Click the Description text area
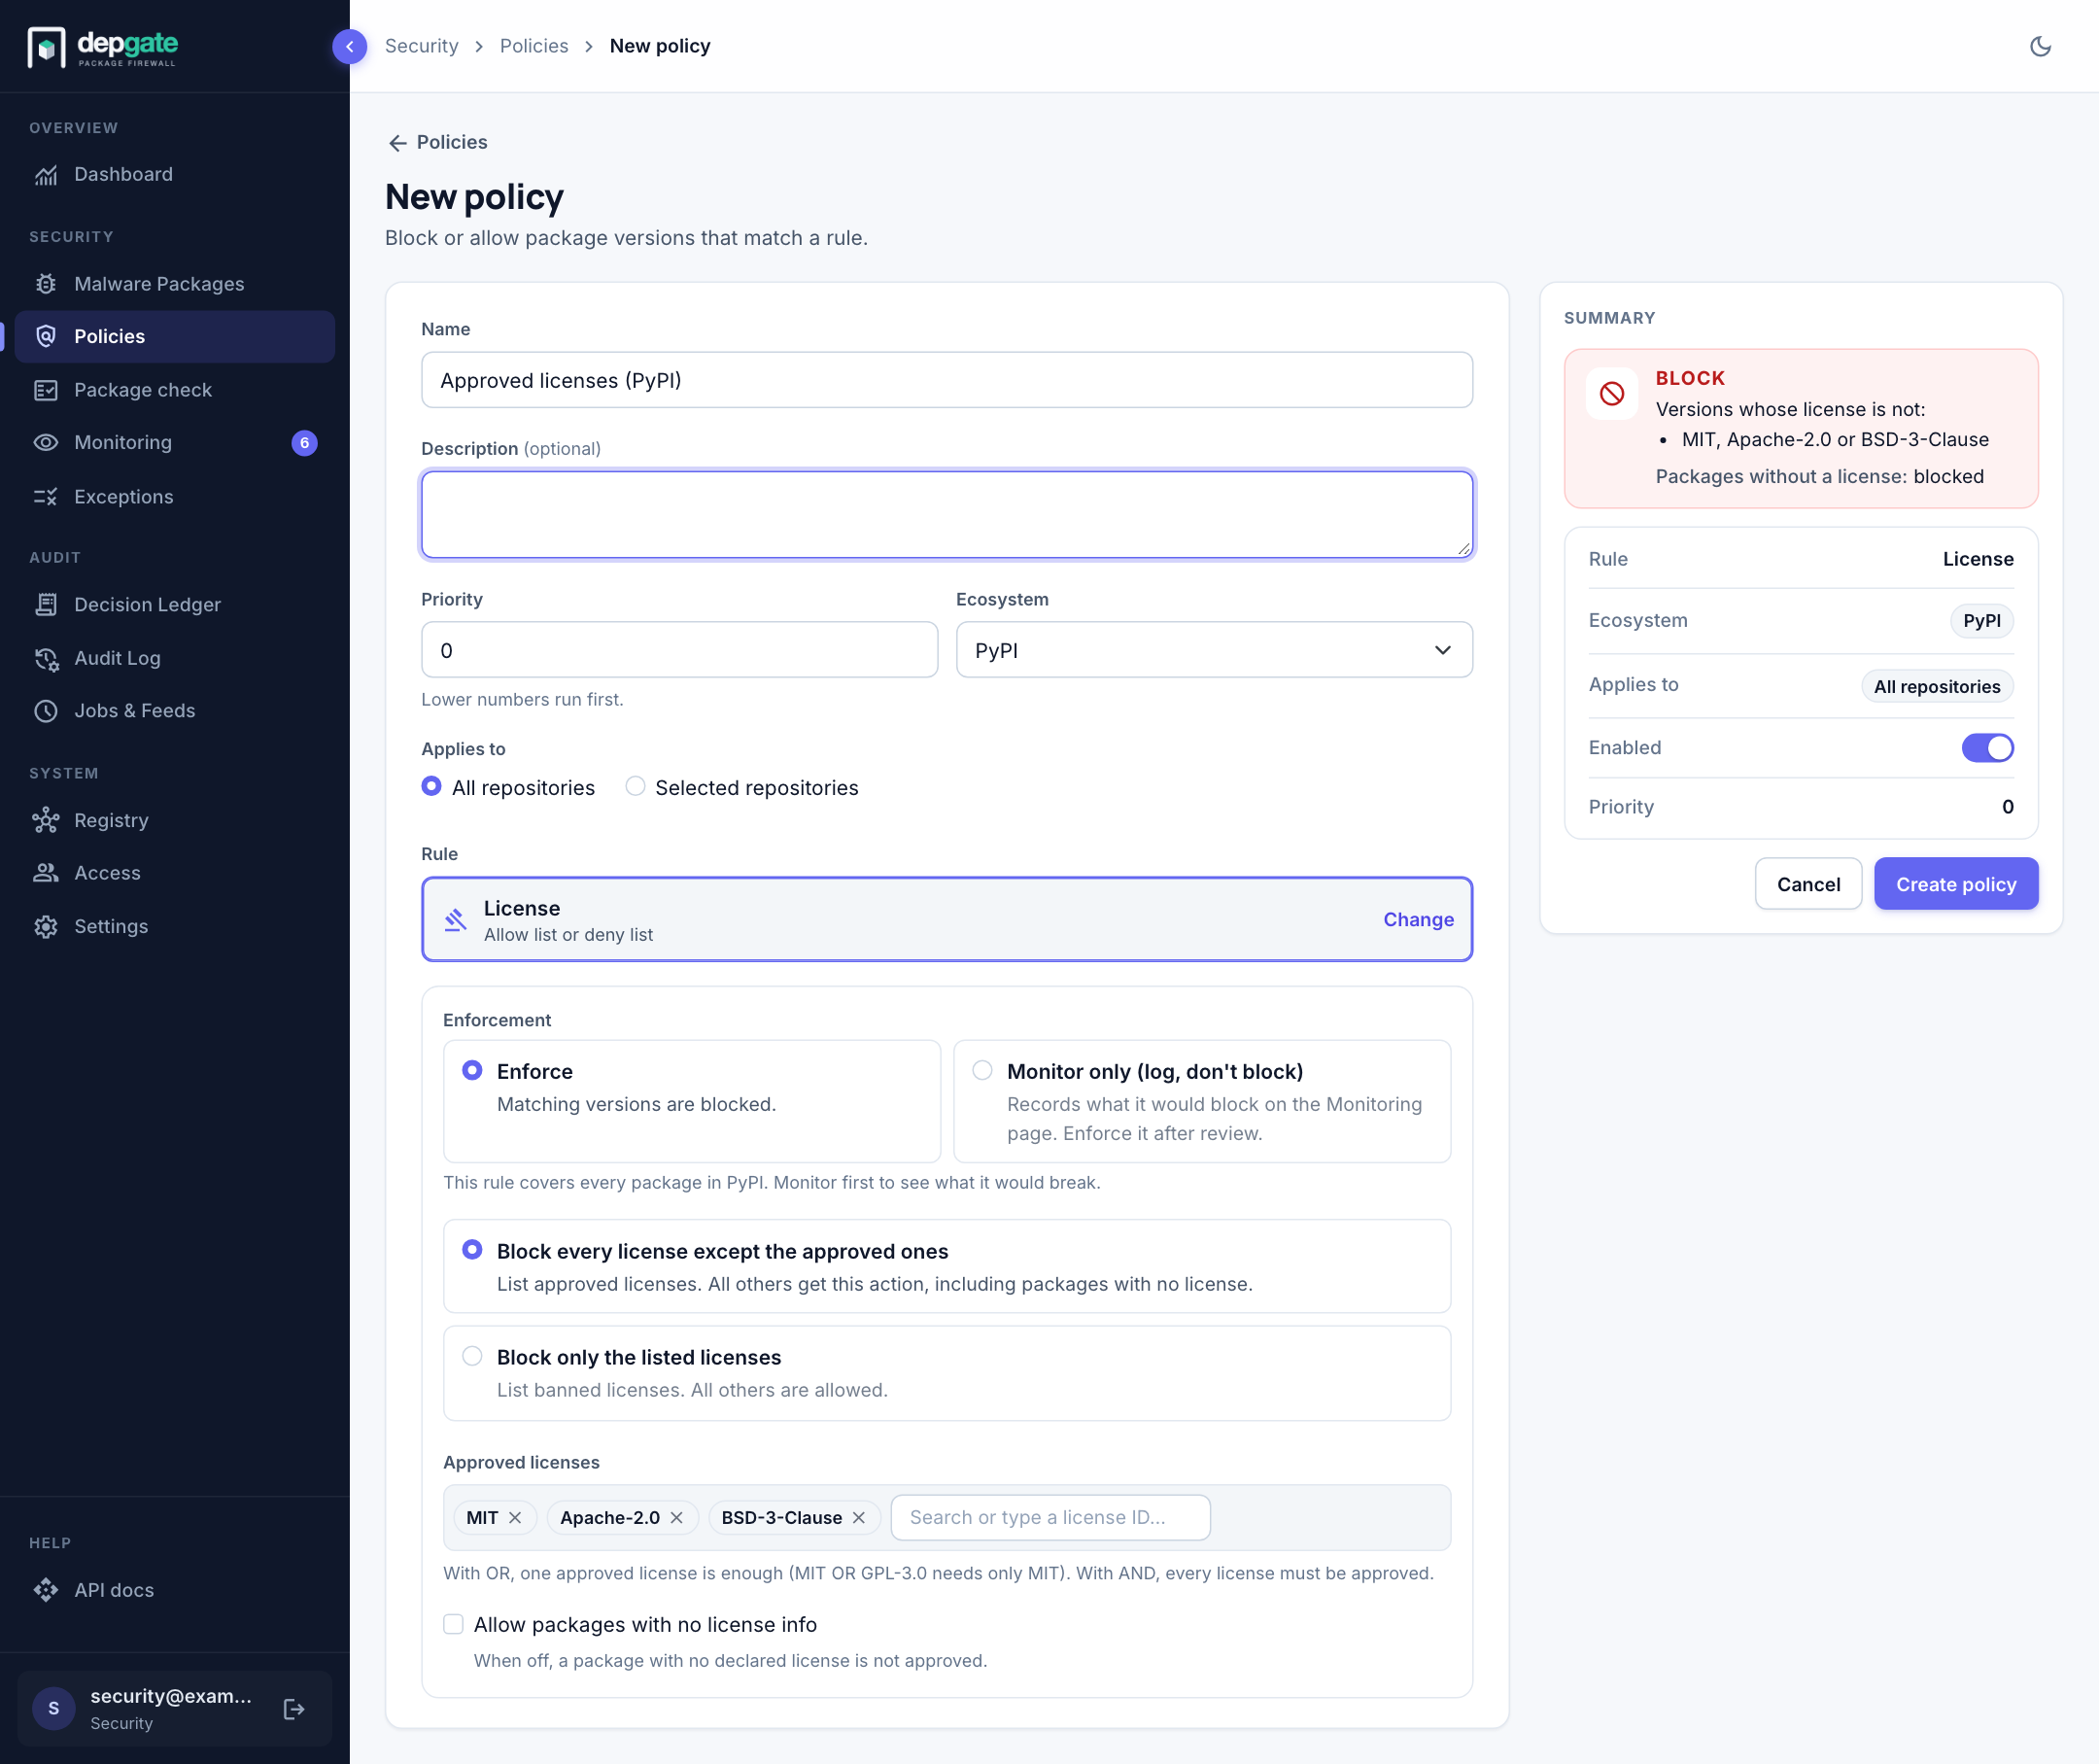The height and width of the screenshot is (1764, 2099). [947, 515]
